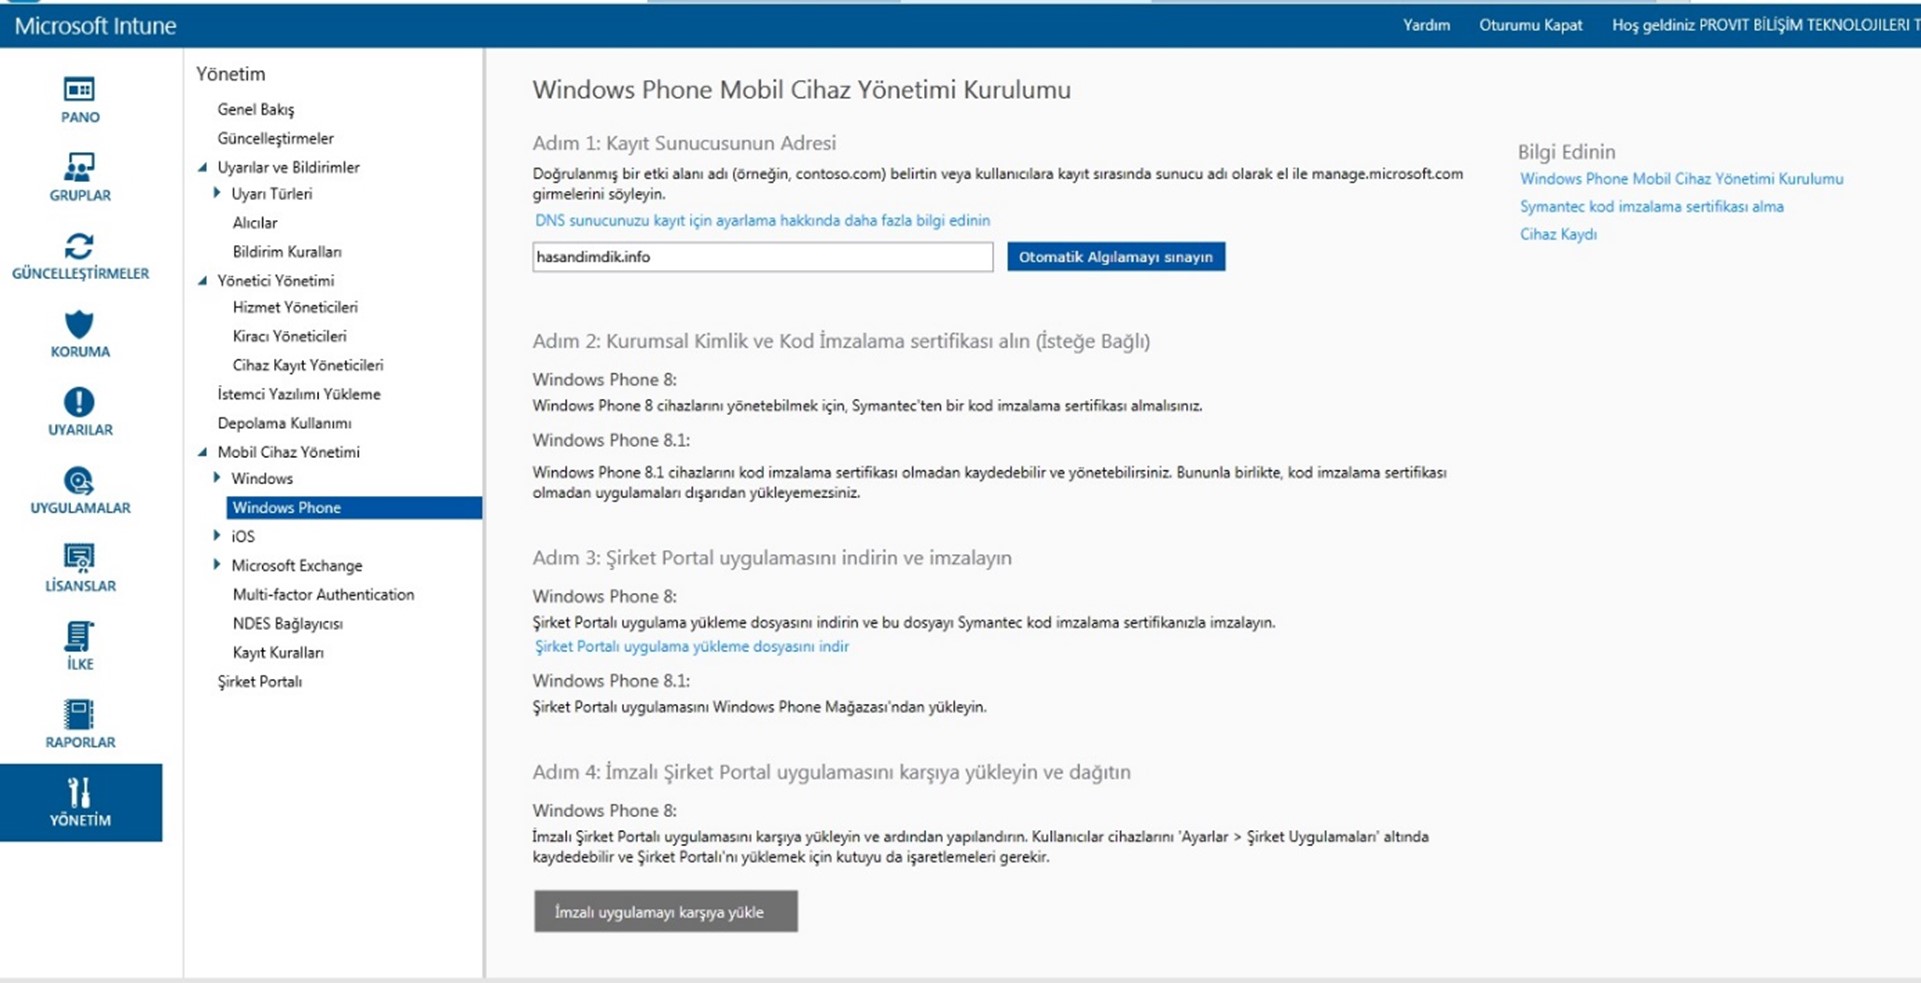Expand the Microsoft Exchange node

coord(217,565)
